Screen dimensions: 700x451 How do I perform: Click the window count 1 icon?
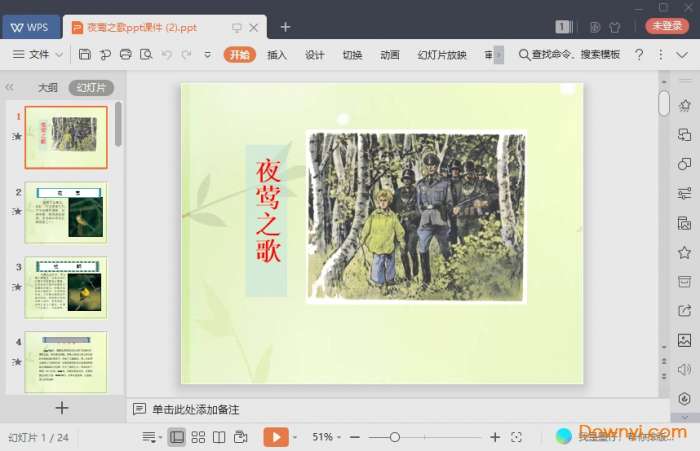pyautogui.click(x=563, y=27)
